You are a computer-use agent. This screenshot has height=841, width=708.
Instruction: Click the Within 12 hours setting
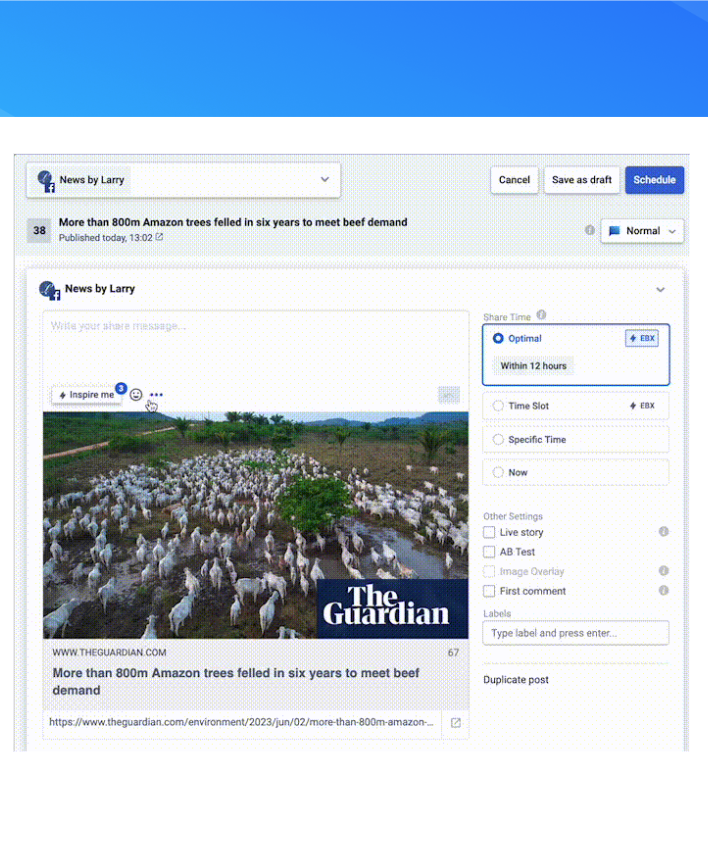tap(534, 366)
